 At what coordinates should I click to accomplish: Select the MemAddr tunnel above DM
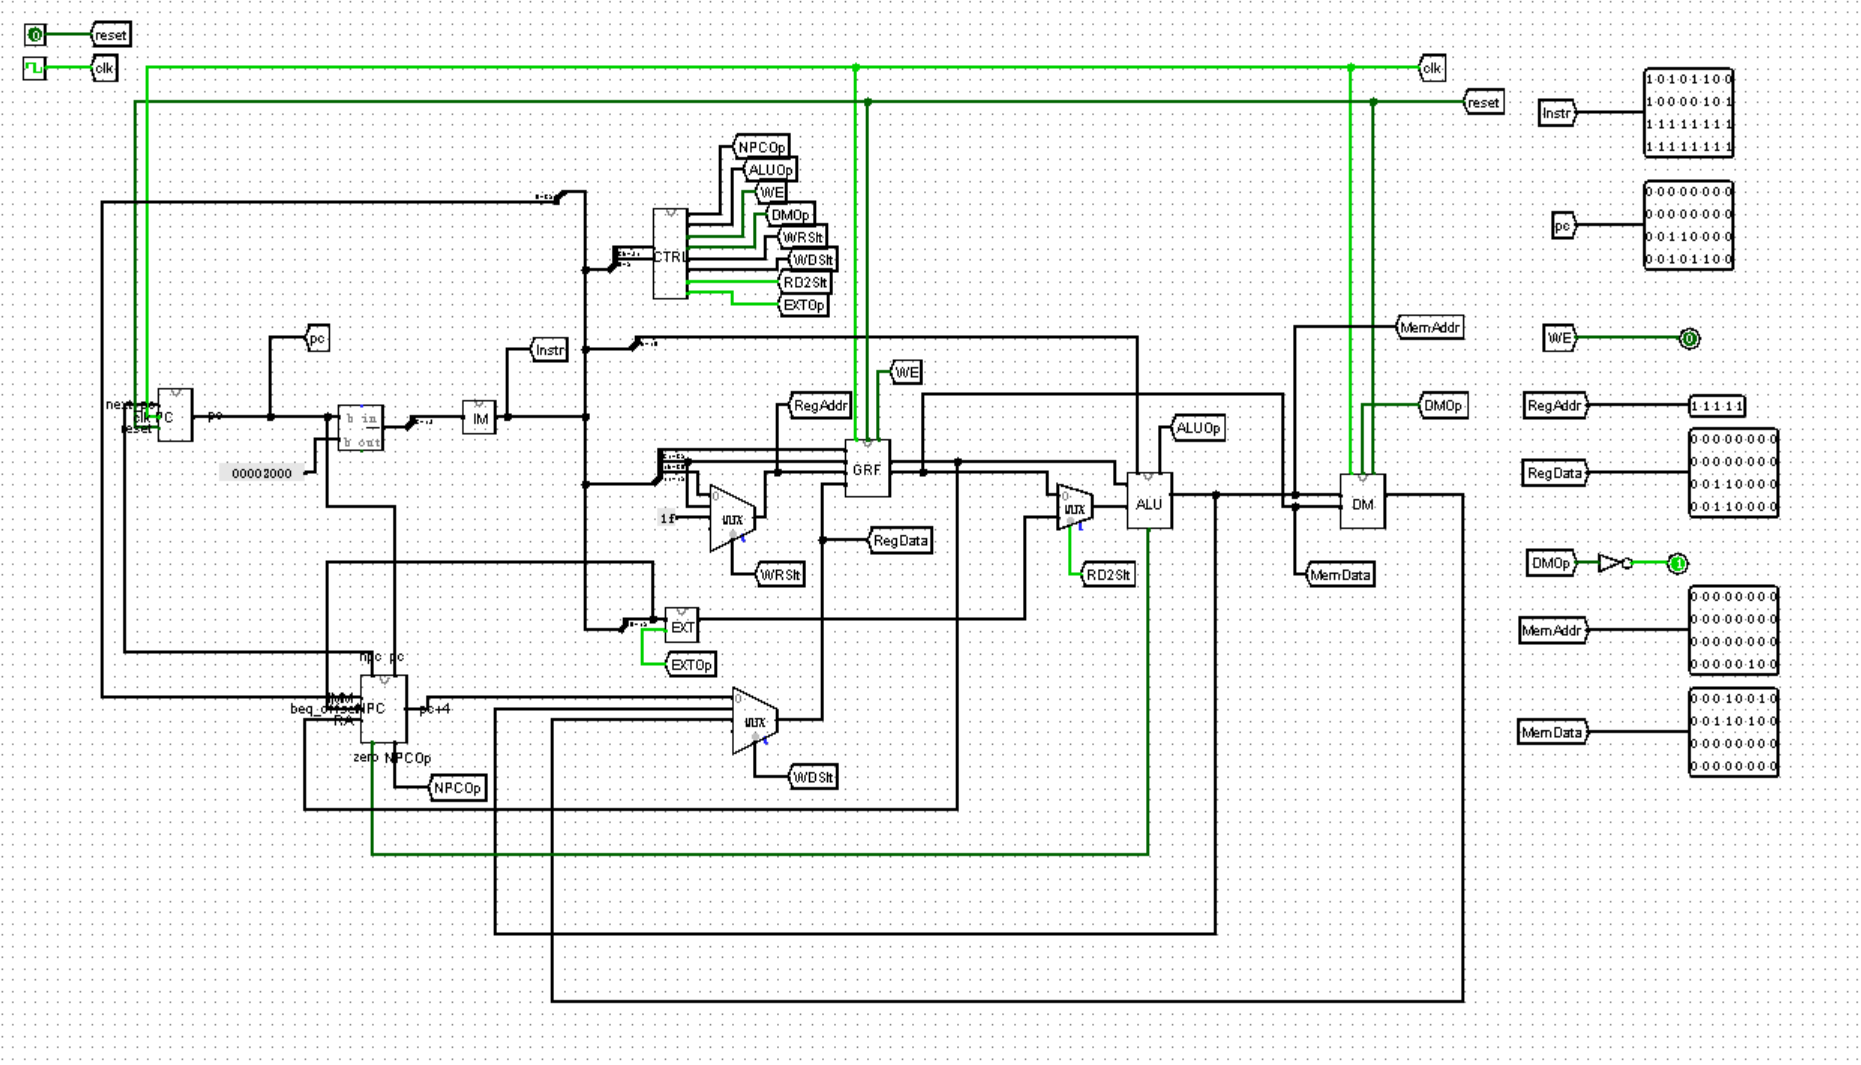[x=1430, y=327]
